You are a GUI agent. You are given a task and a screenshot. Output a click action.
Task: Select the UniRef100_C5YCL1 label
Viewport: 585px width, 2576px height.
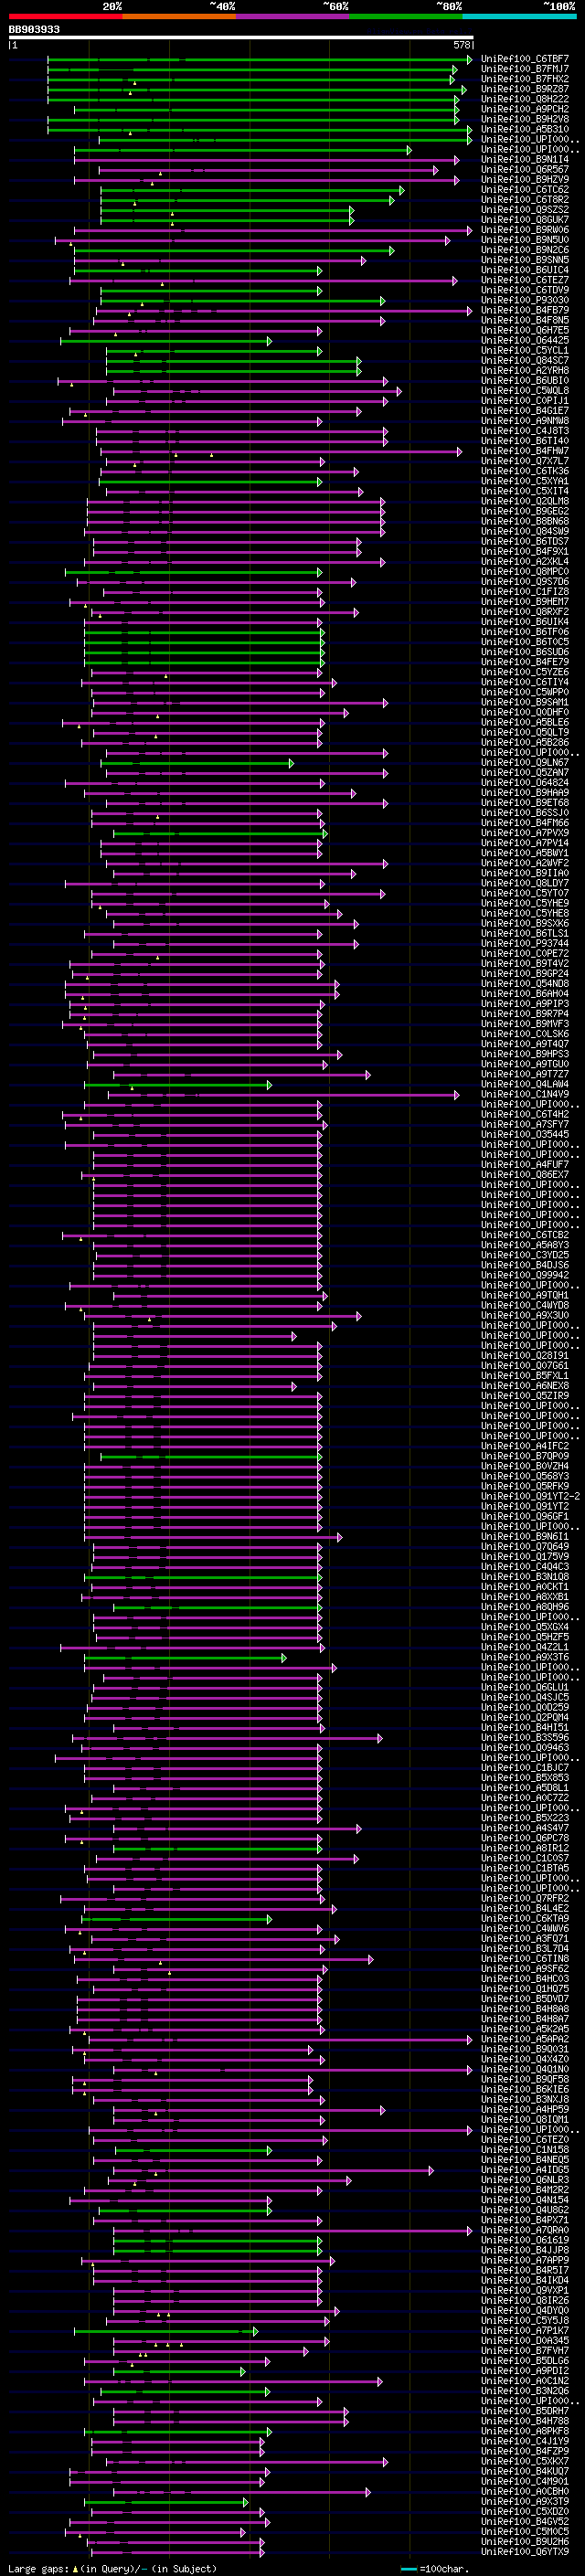click(x=525, y=351)
